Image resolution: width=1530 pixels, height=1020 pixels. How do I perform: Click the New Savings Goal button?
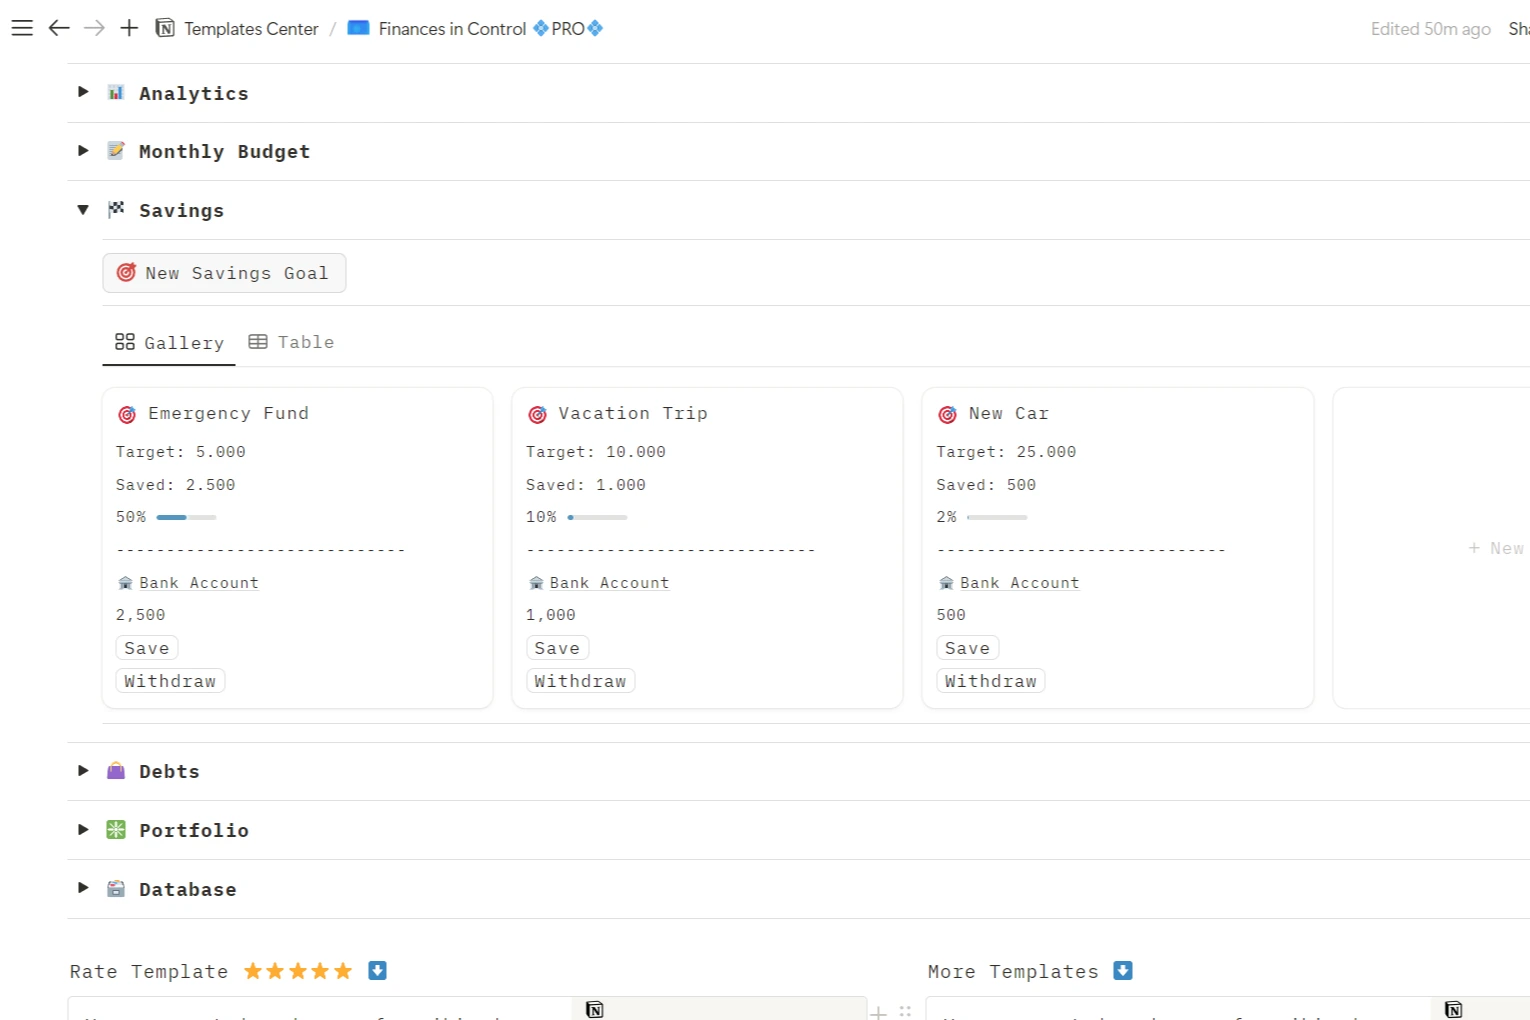coord(224,273)
